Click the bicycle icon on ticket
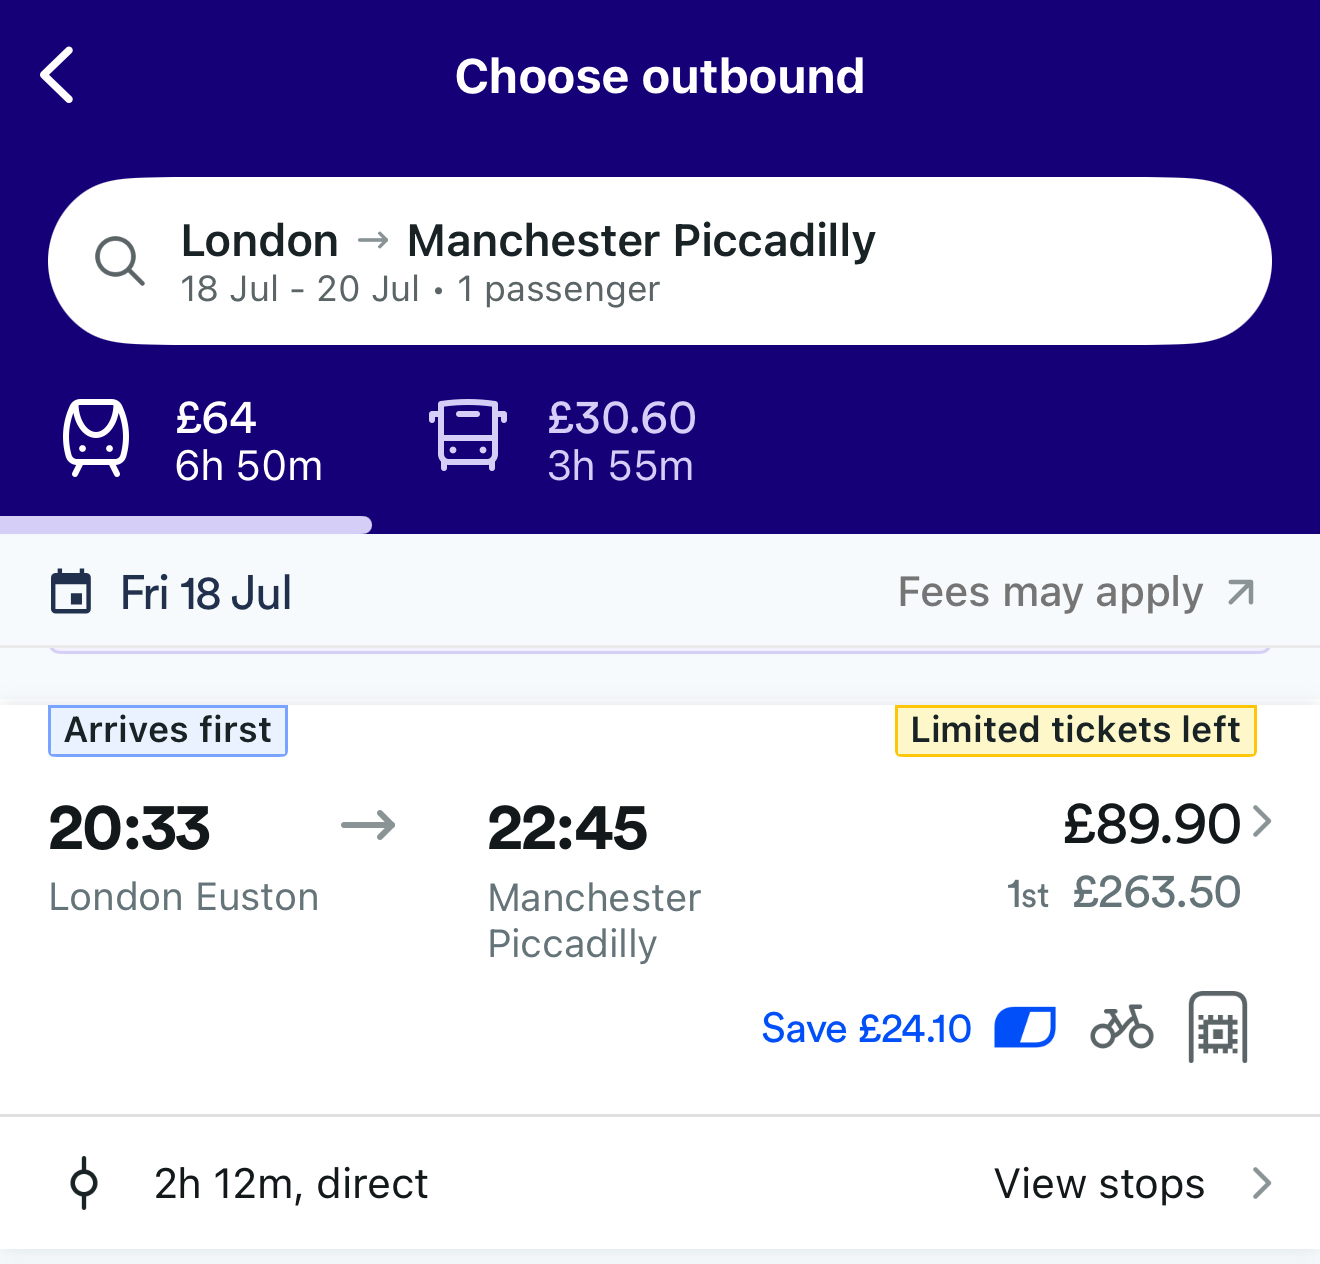Screen dimensions: 1320x1264 point(1121,1027)
